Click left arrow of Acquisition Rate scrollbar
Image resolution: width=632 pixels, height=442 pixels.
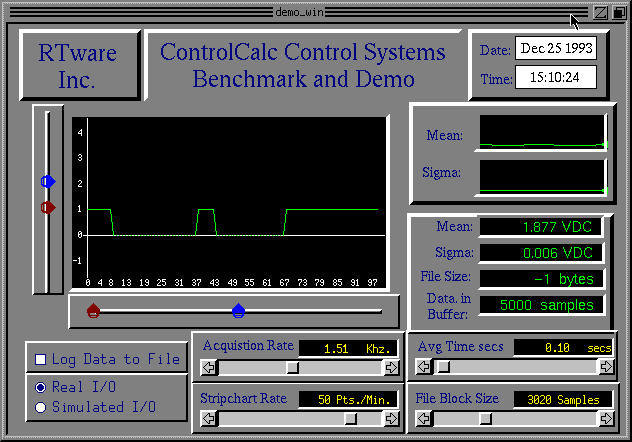(x=208, y=367)
